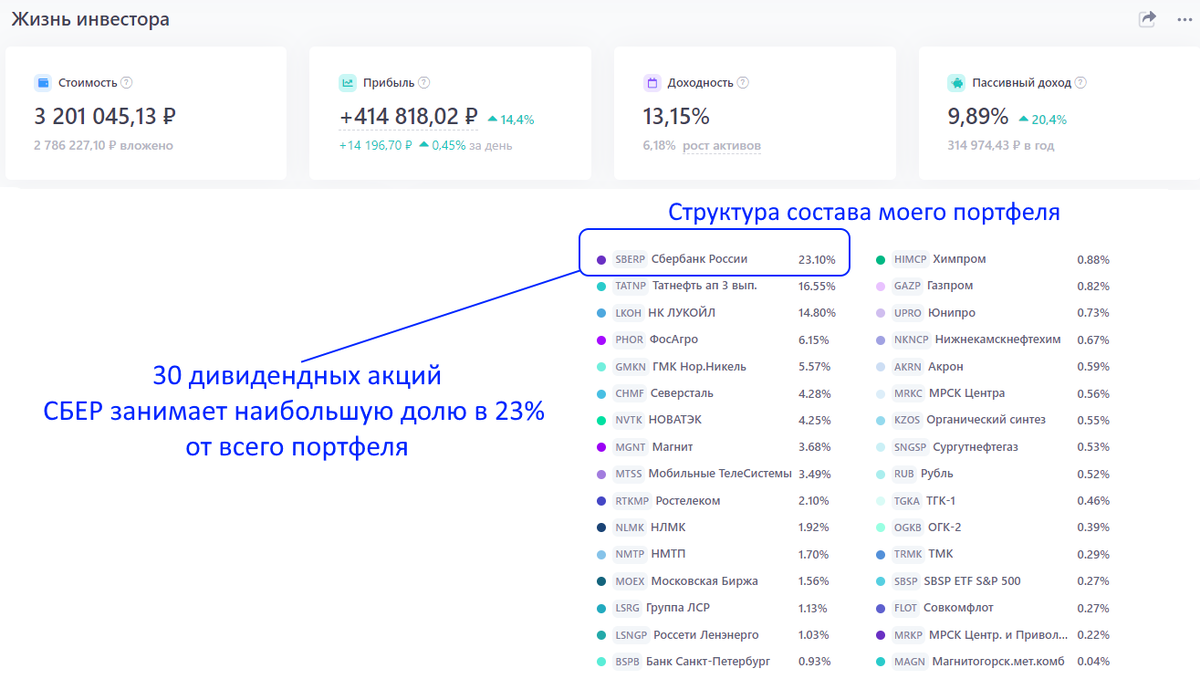Click the 16.55% share value

pyautogui.click(x=817, y=286)
